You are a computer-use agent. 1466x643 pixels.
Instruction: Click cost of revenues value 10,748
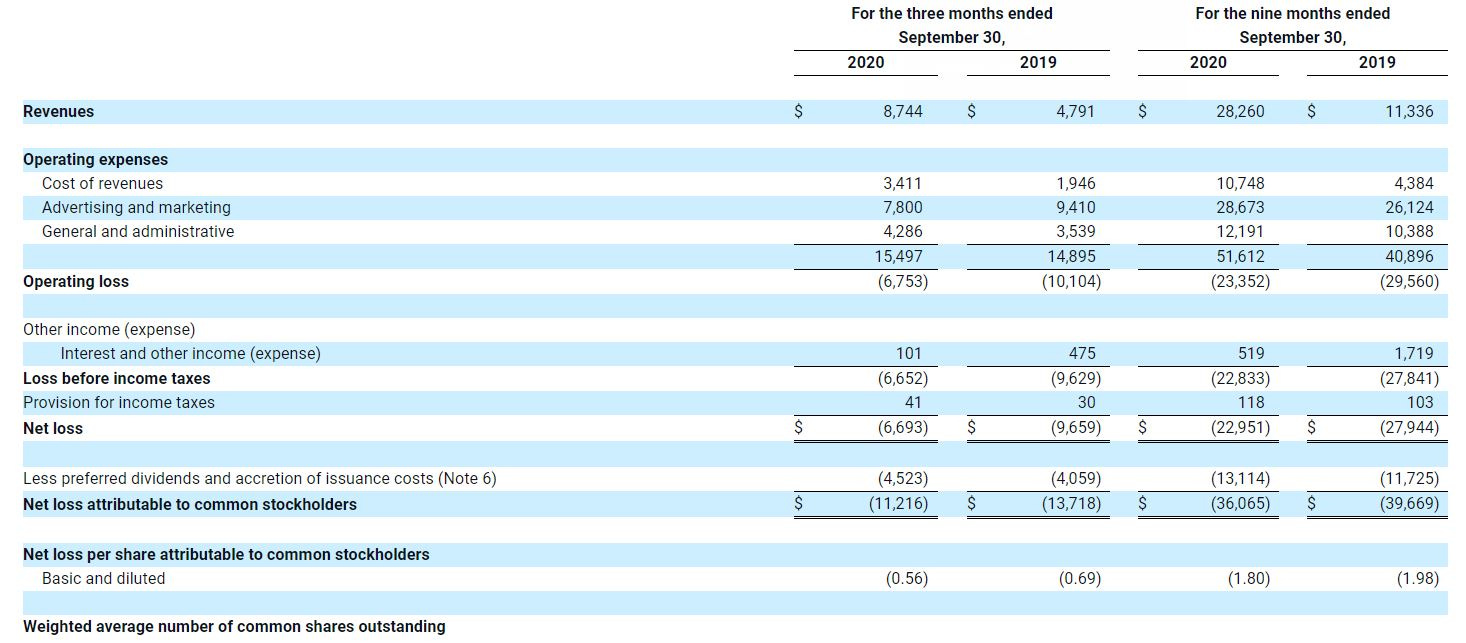[1240, 184]
